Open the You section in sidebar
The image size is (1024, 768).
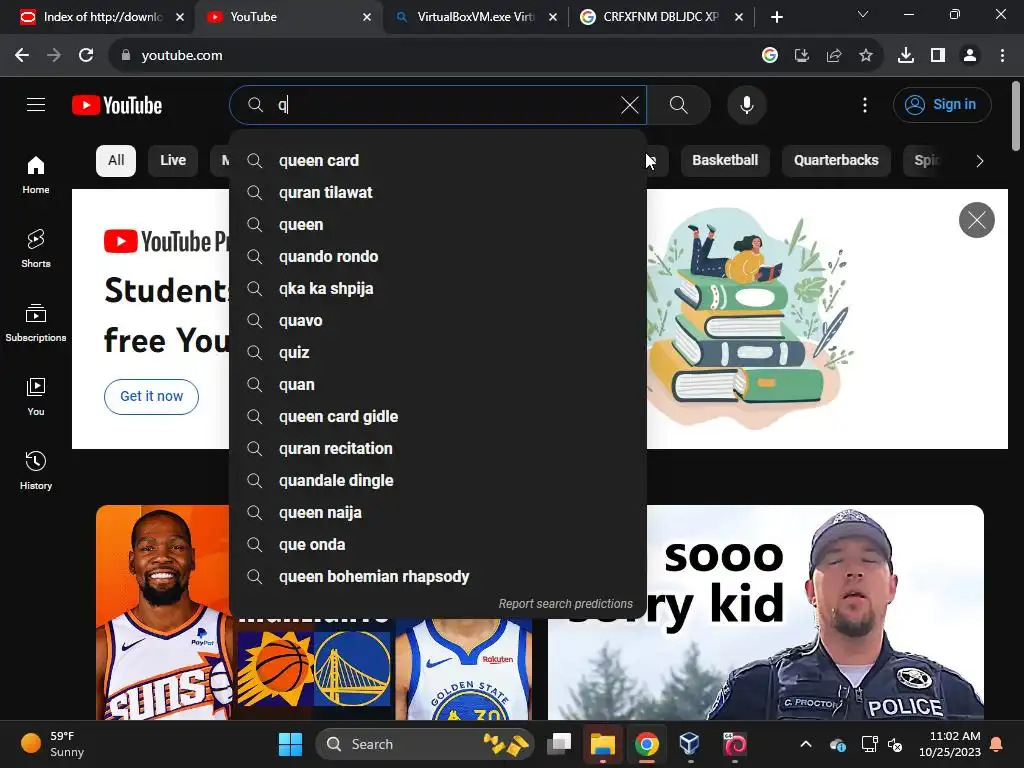pos(36,396)
